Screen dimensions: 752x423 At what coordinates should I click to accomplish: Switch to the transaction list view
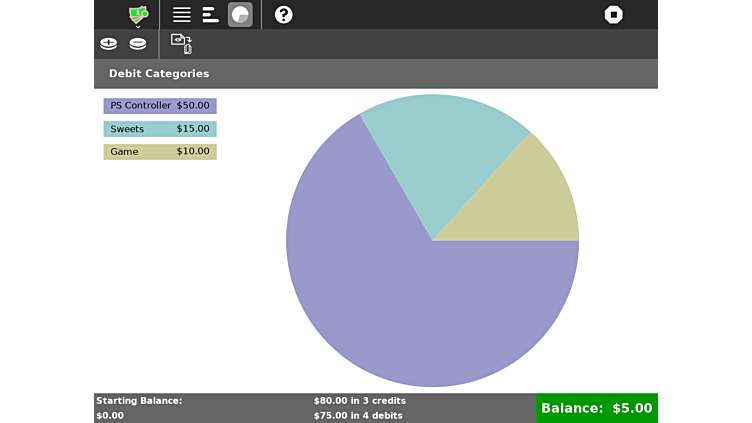(x=182, y=14)
